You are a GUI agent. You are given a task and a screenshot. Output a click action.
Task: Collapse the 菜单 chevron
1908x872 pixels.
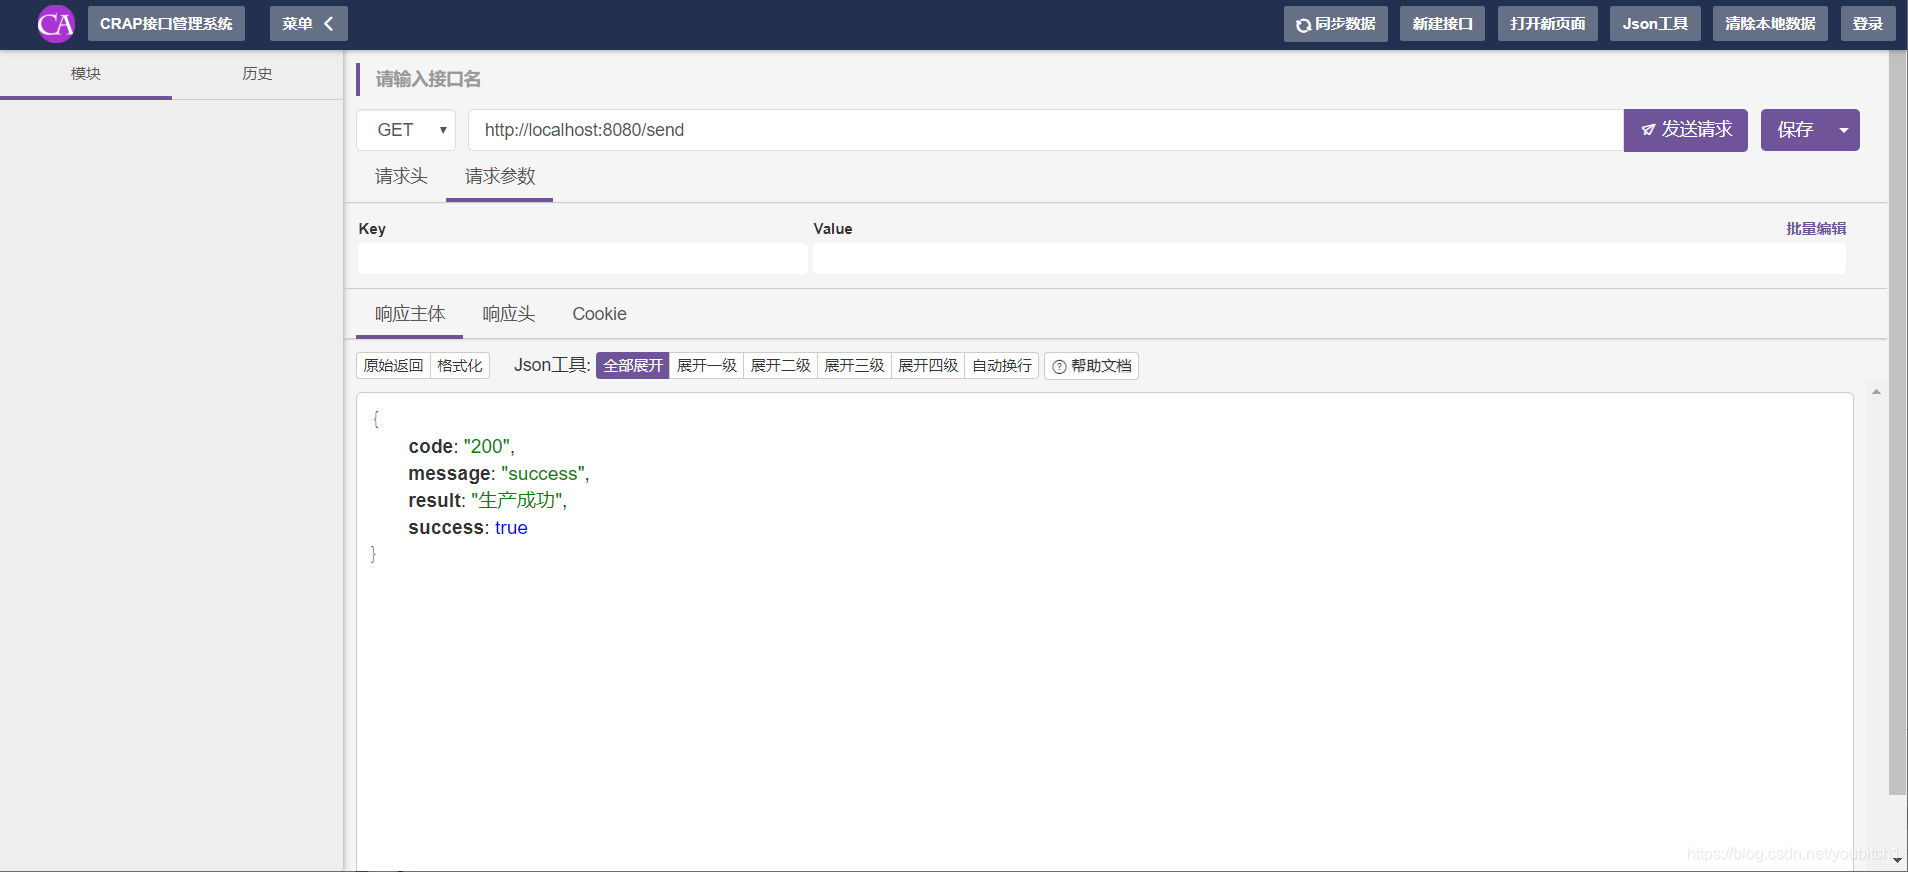coord(328,24)
